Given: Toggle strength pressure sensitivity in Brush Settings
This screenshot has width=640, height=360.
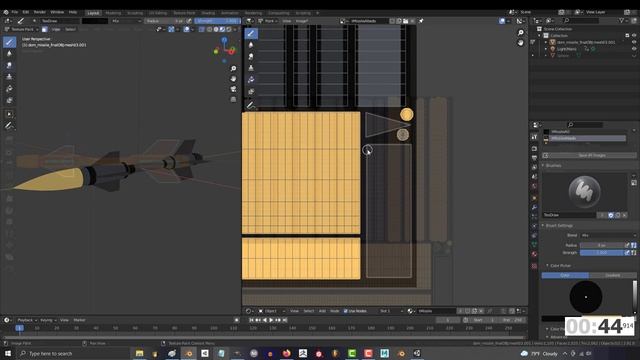Looking at the screenshot, I should [627, 253].
